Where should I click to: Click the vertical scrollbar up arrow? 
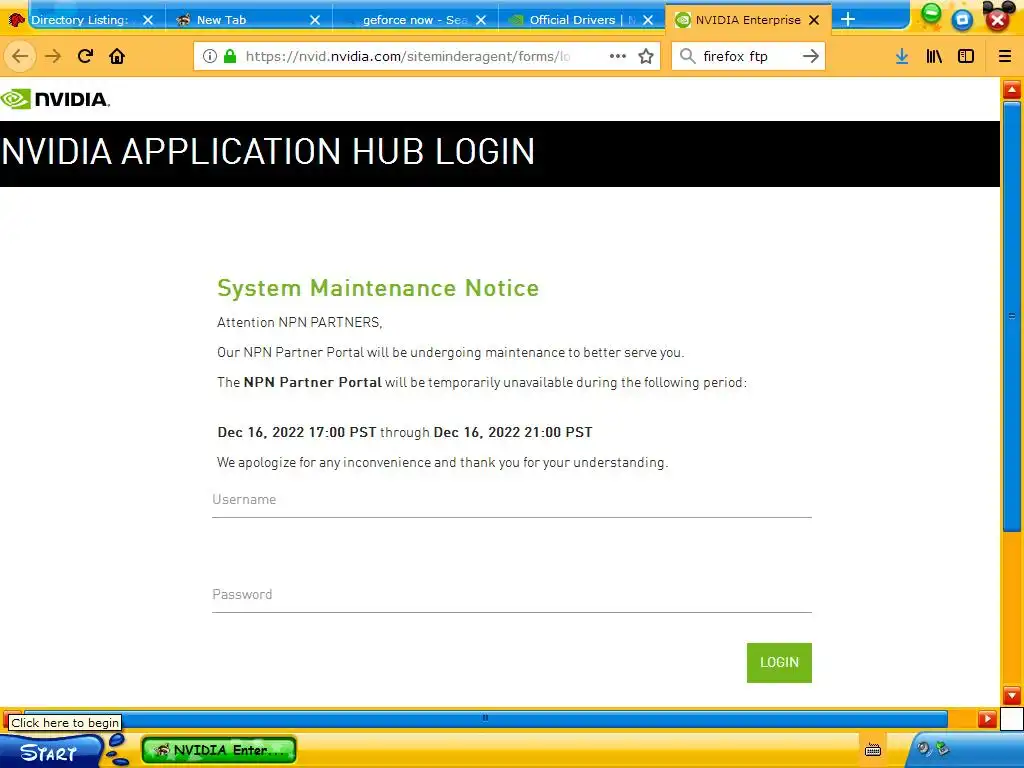(x=1012, y=89)
